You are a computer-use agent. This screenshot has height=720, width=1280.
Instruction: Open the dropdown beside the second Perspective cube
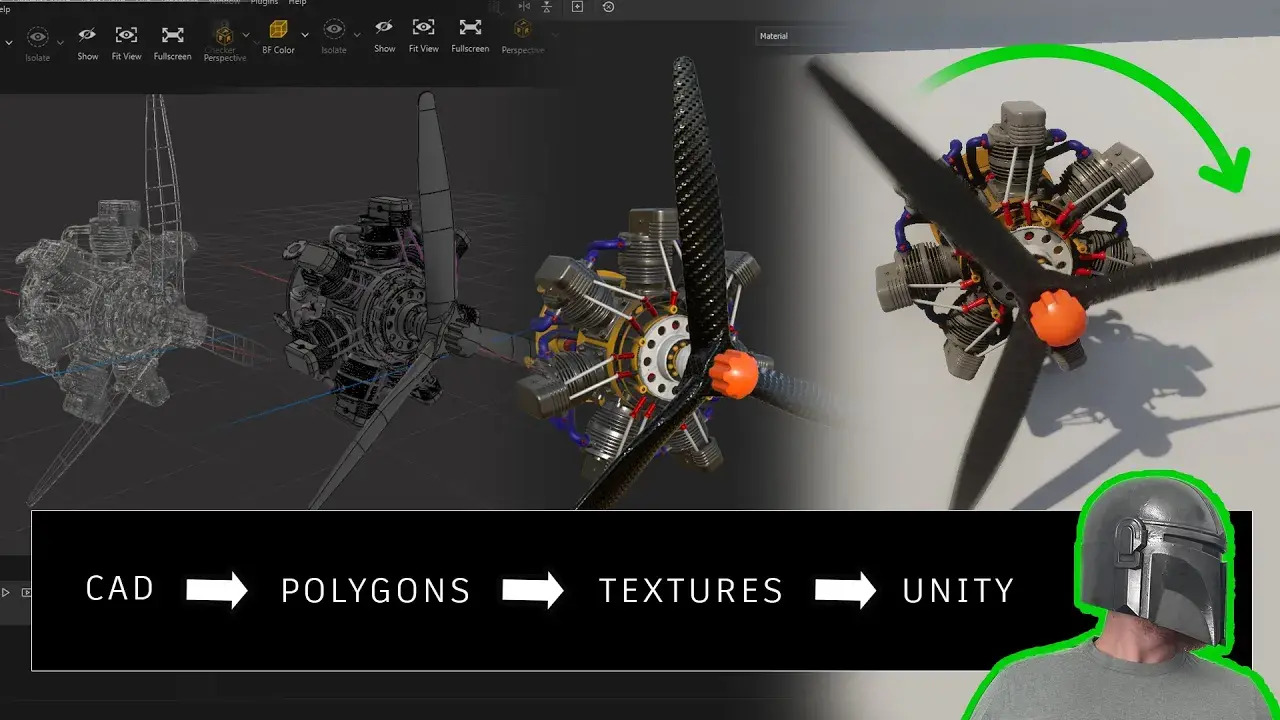(x=555, y=36)
